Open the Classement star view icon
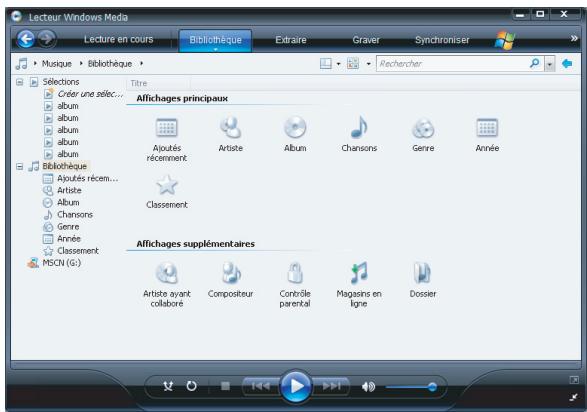This screenshot has width=587, height=412. 167,185
